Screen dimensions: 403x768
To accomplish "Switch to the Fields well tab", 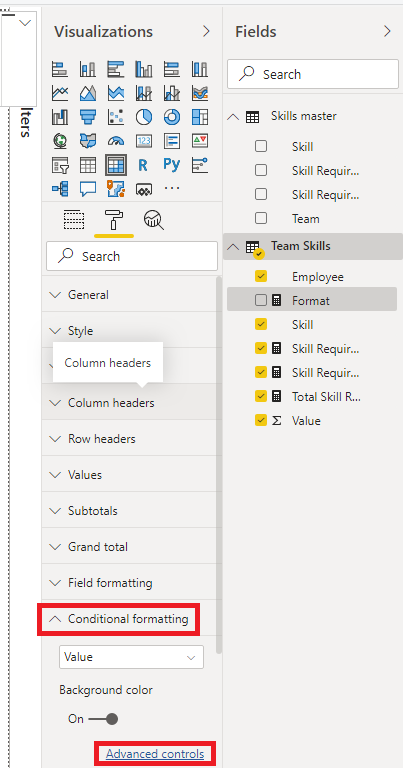I will click(x=74, y=220).
